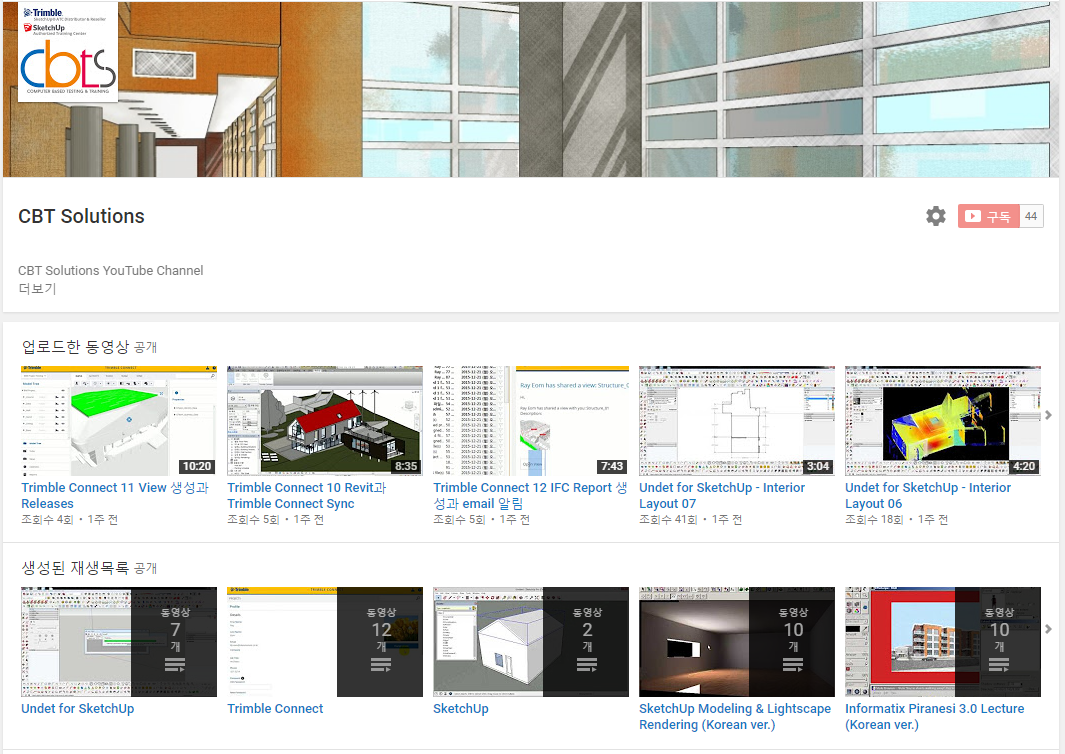The width and height of the screenshot is (1065, 754).
Task: Click CBT Solutions YouTube Channel description text
Action: click(111, 270)
